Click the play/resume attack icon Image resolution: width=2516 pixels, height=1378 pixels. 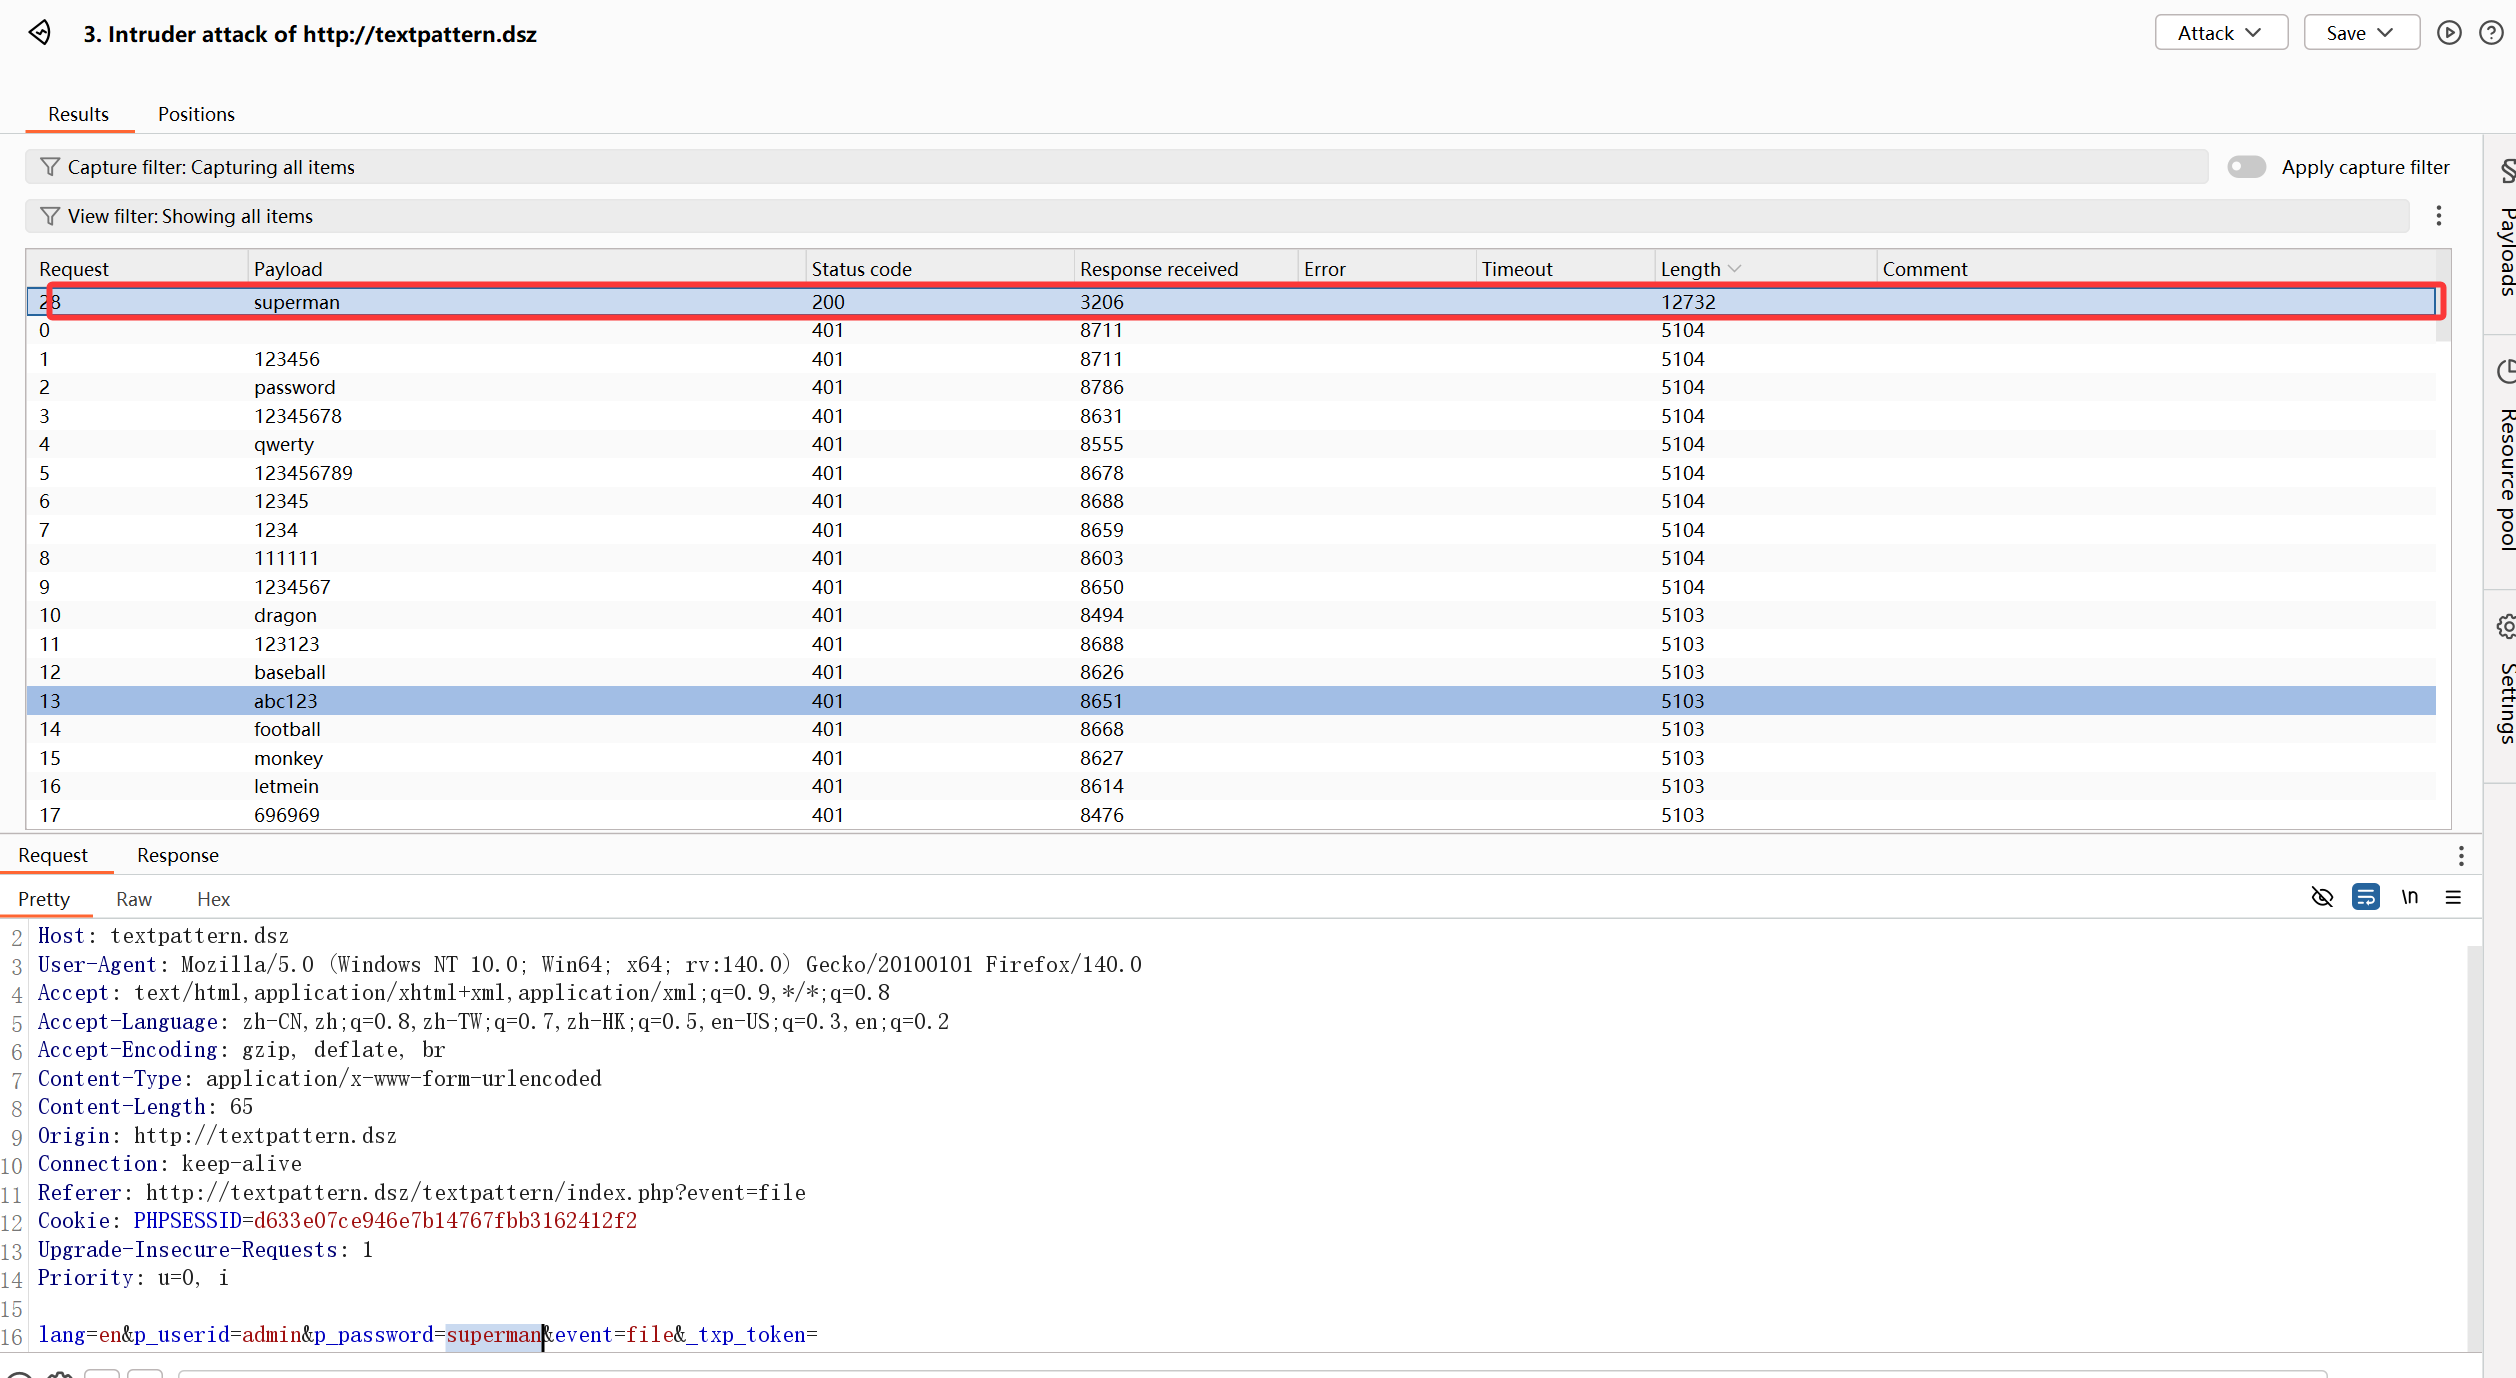point(2449,33)
